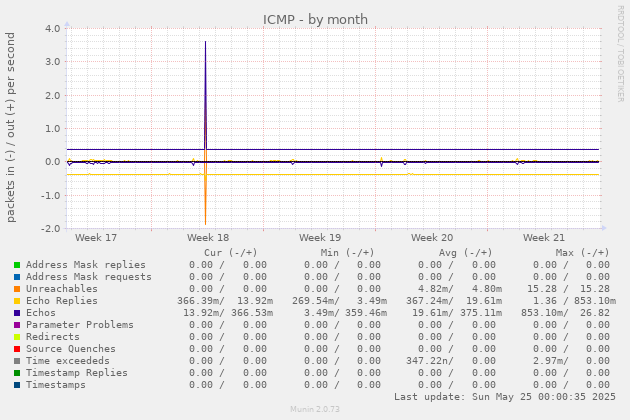Click Echos max value 26.82
The height and width of the screenshot is (420, 630).
595,313
